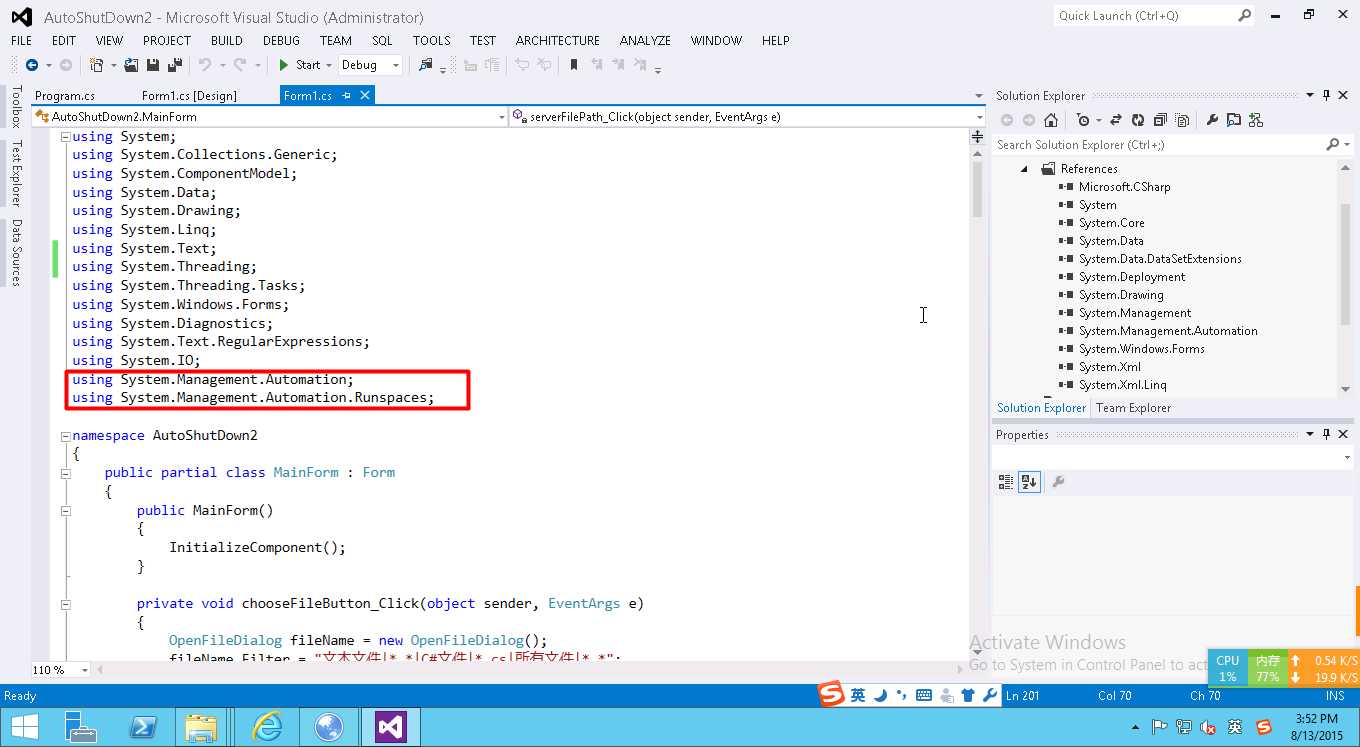Collapse the References node in Solution Explorer

[x=1024, y=169]
